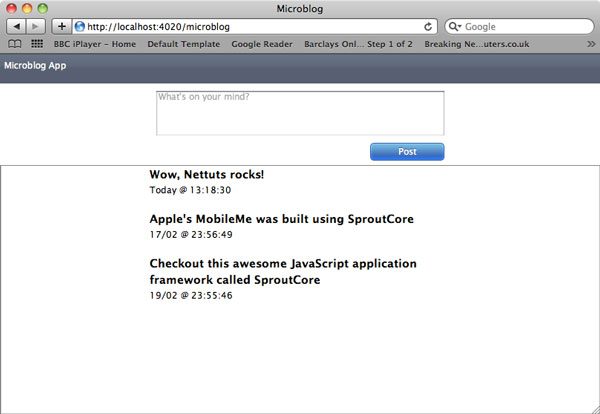Select the 'Checkout this awesome JavaScript application' post
This screenshot has height=414, width=600.
(283, 272)
